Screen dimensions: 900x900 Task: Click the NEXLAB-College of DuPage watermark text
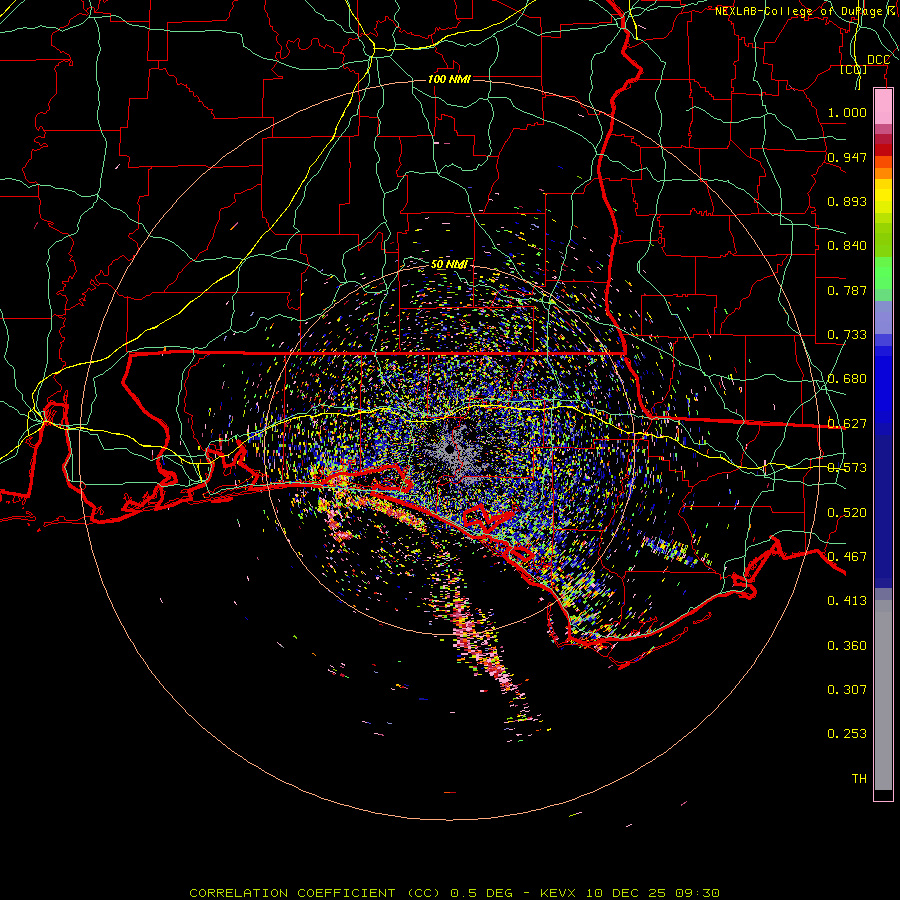pos(805,11)
